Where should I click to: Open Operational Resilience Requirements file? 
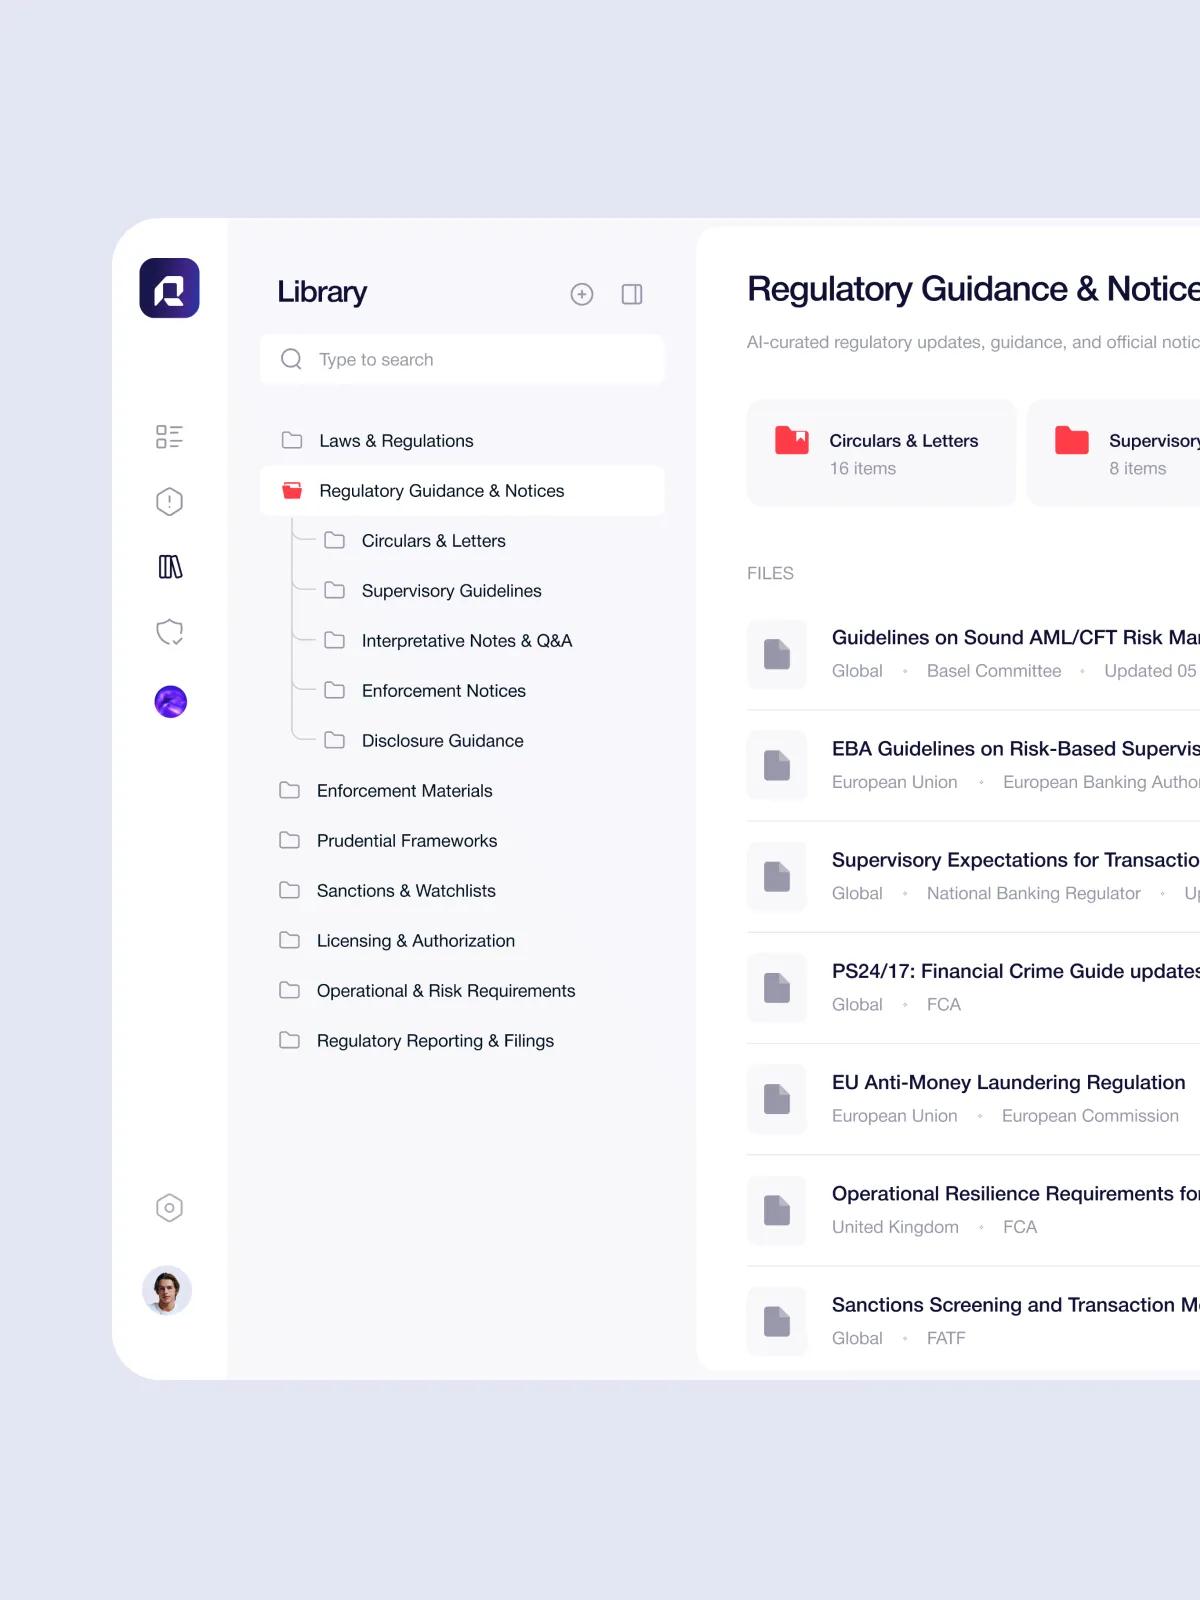(973, 1210)
